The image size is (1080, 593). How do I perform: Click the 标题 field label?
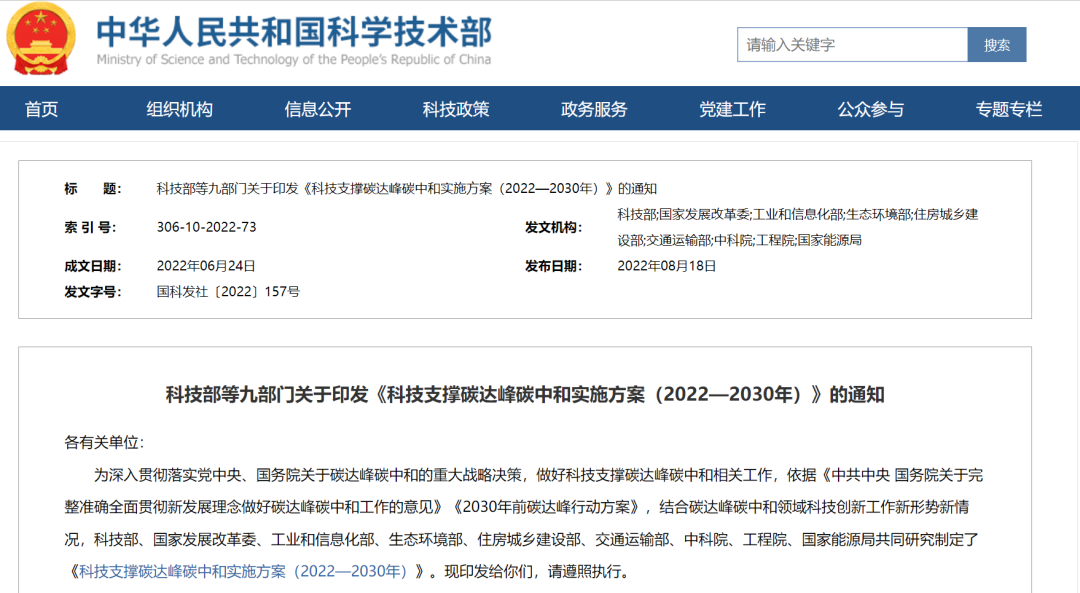tap(92, 189)
